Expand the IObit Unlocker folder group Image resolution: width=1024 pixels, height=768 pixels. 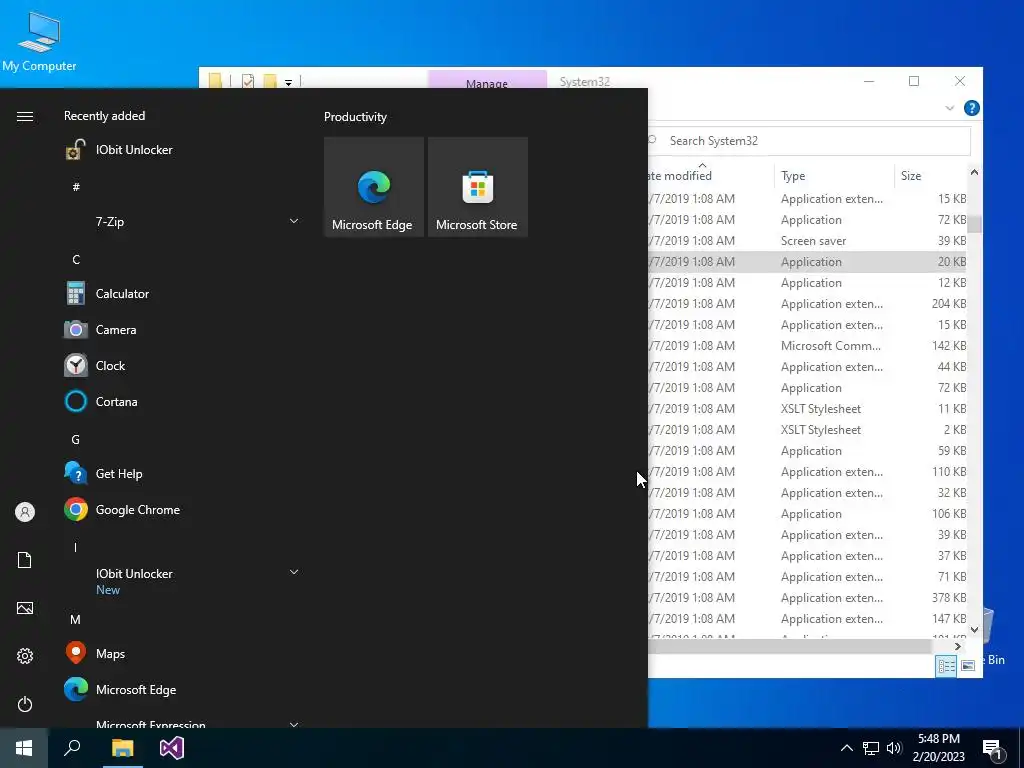click(x=294, y=572)
